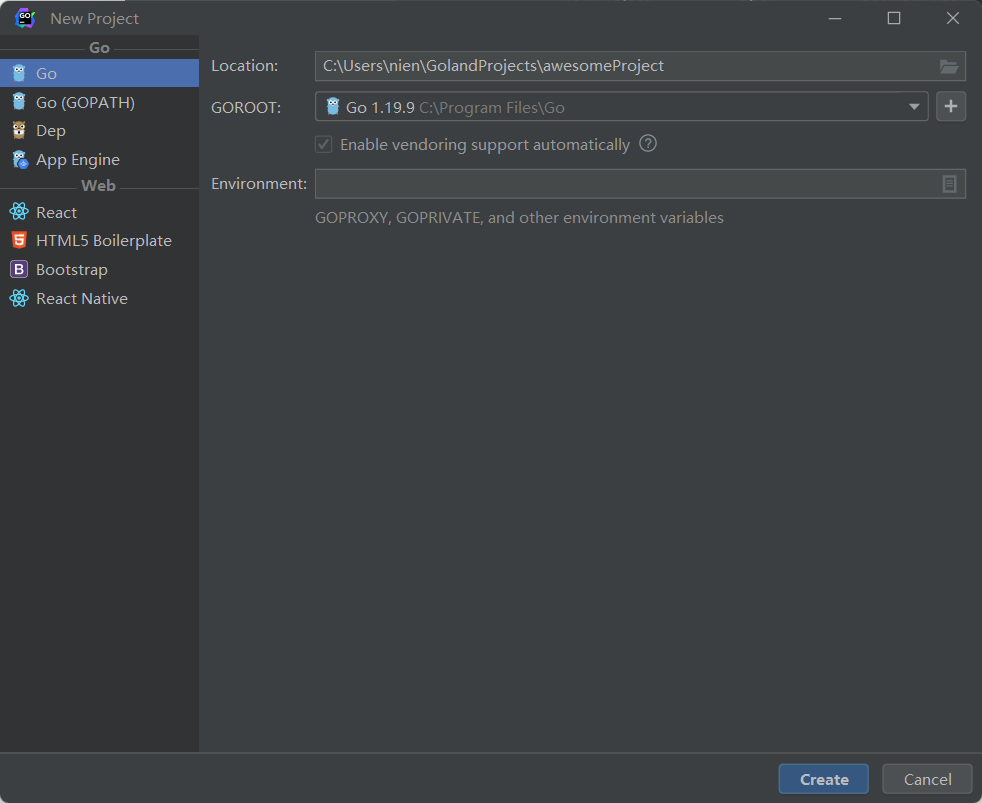This screenshot has height=803, width=982.
Task: Toggle Enable vendoring support automatically checkbox
Action: [323, 145]
